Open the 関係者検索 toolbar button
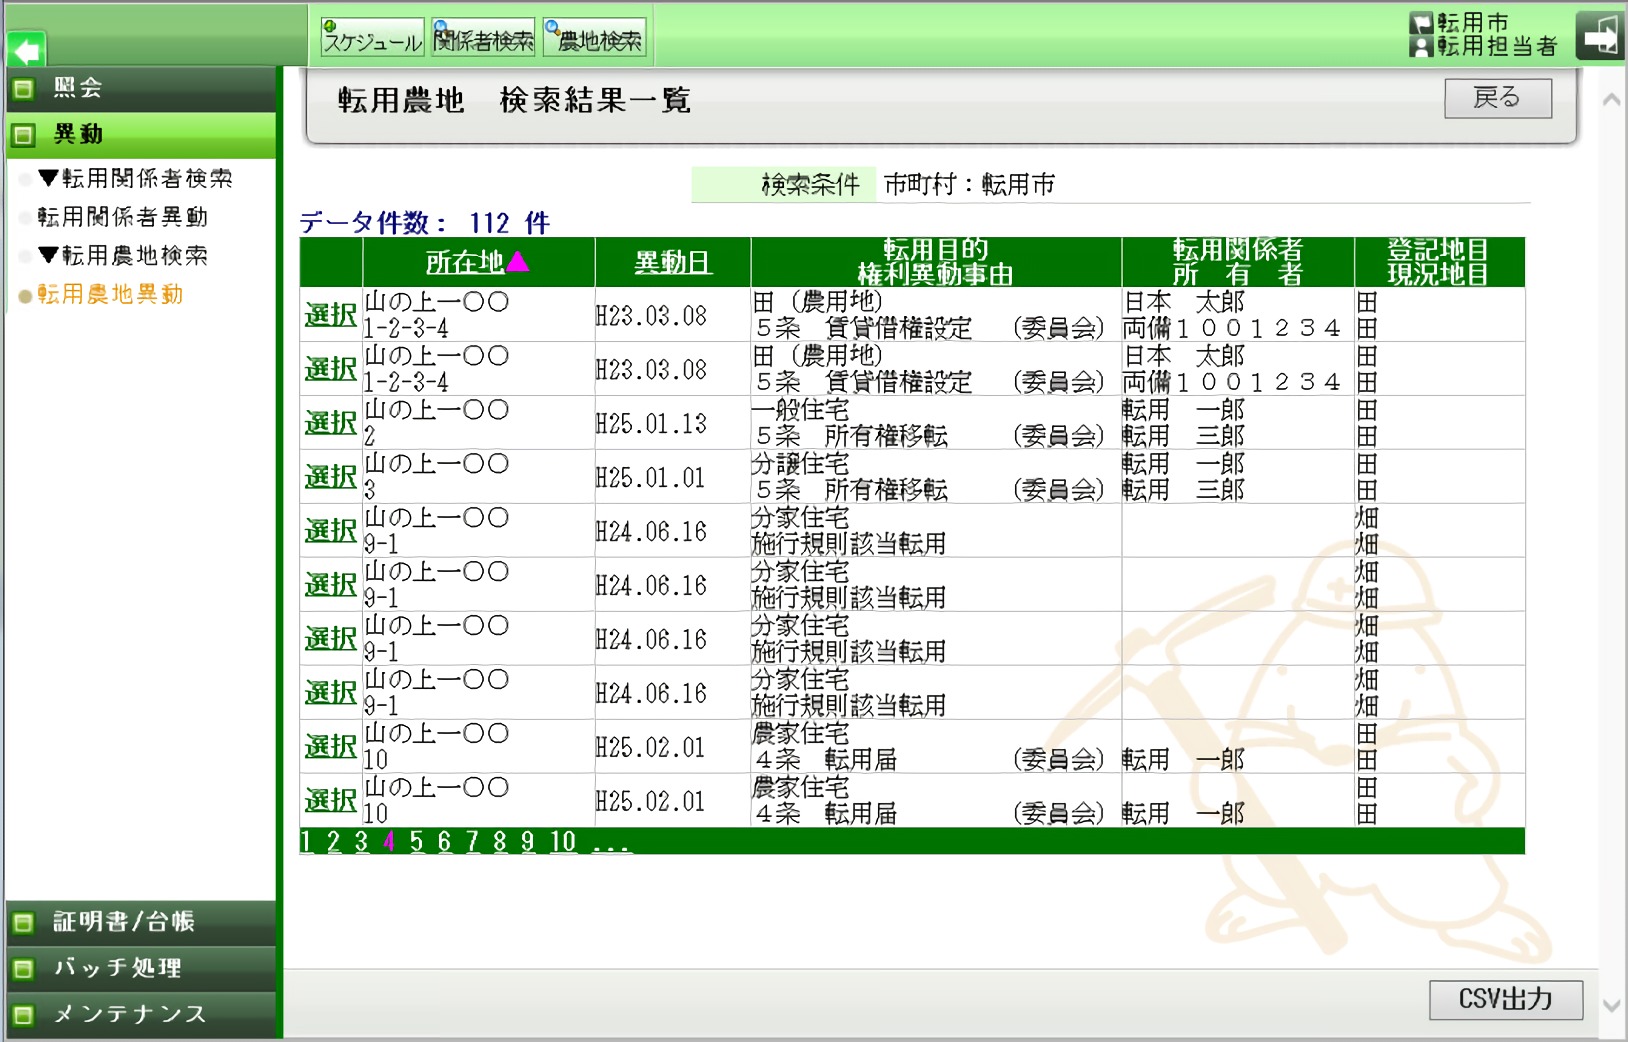Screen dimensions: 1628x1042 [484, 38]
